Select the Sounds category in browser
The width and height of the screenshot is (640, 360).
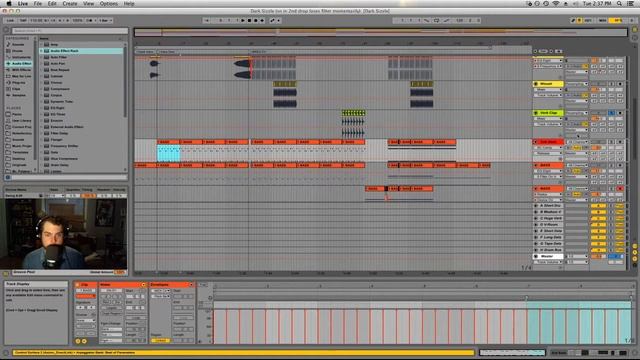[x=18, y=44]
